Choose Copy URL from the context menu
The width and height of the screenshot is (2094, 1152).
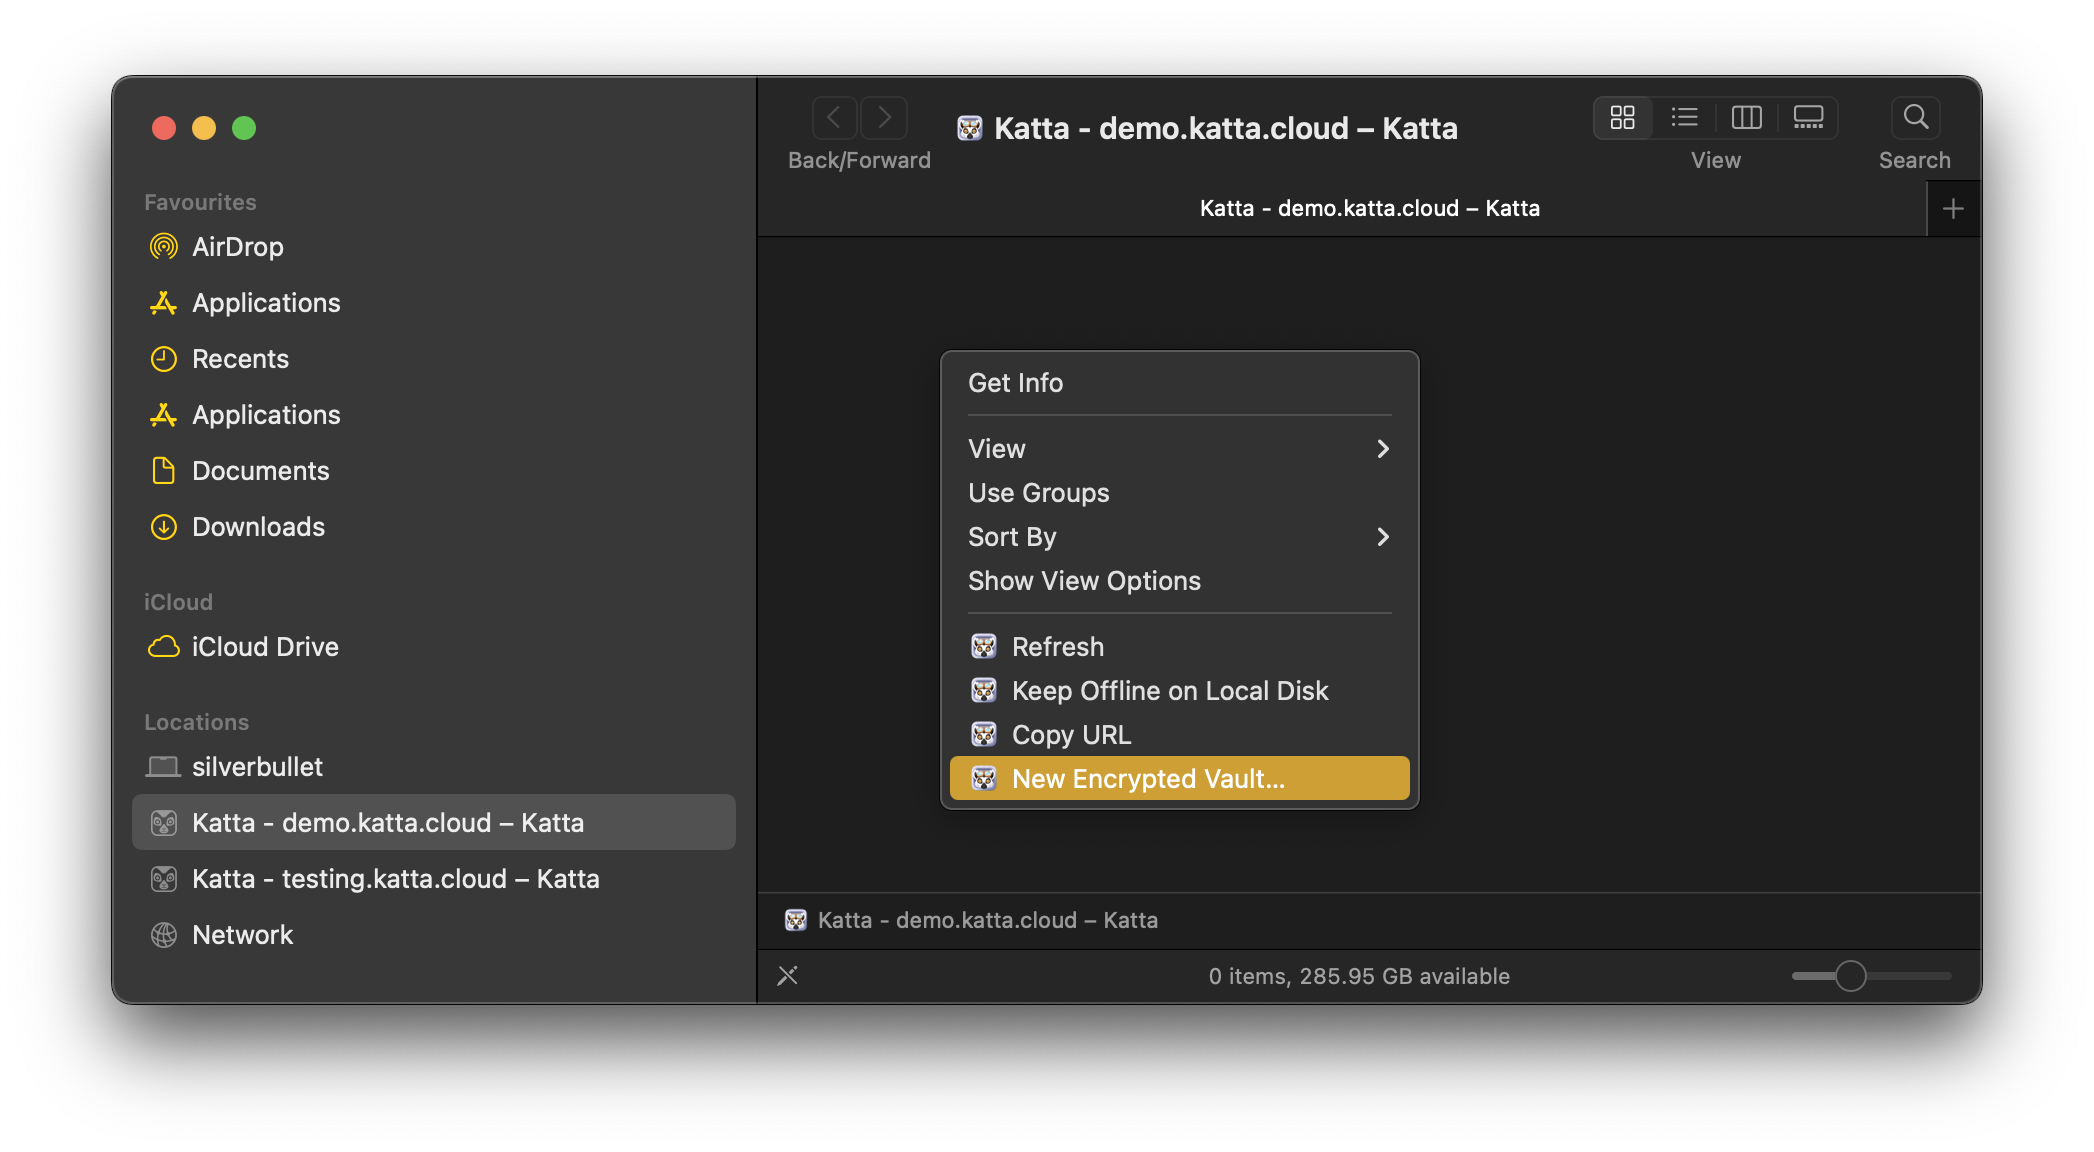[x=1180, y=735]
